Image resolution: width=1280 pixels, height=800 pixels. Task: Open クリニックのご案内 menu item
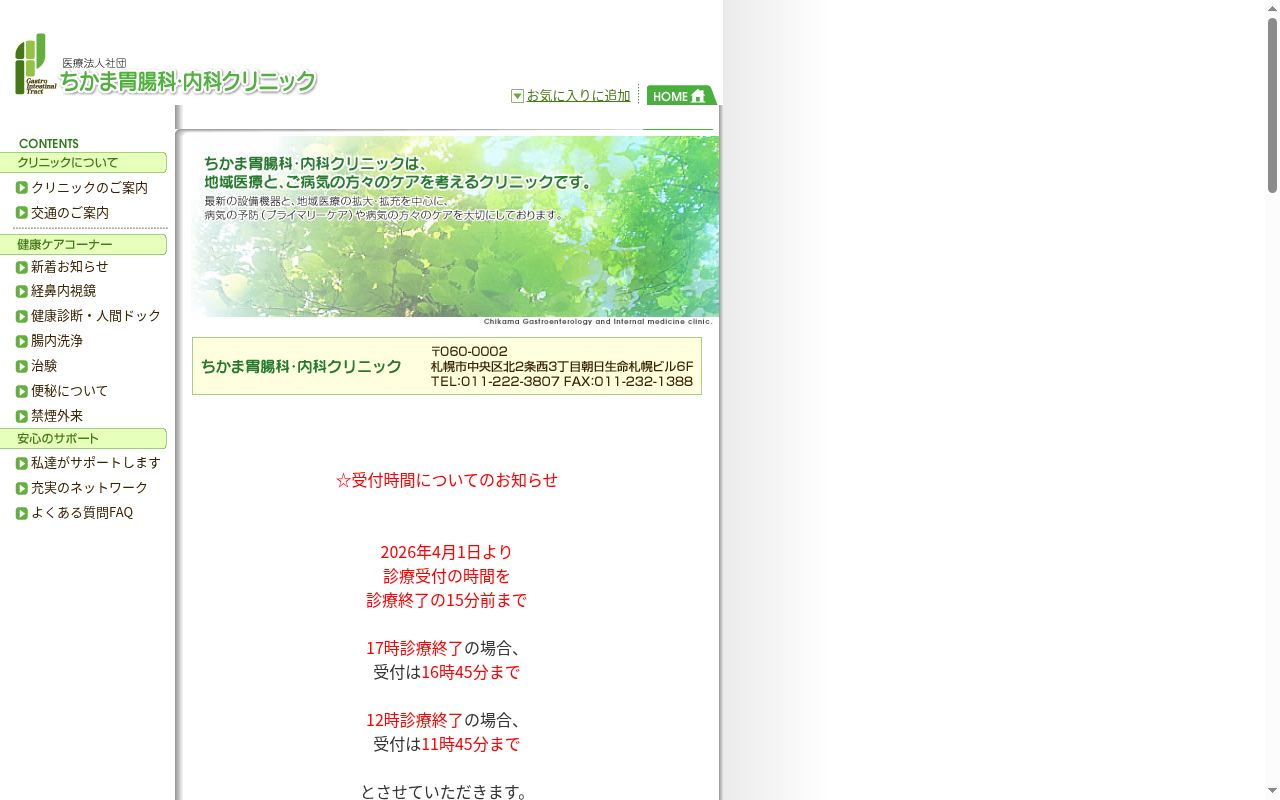[x=89, y=187]
